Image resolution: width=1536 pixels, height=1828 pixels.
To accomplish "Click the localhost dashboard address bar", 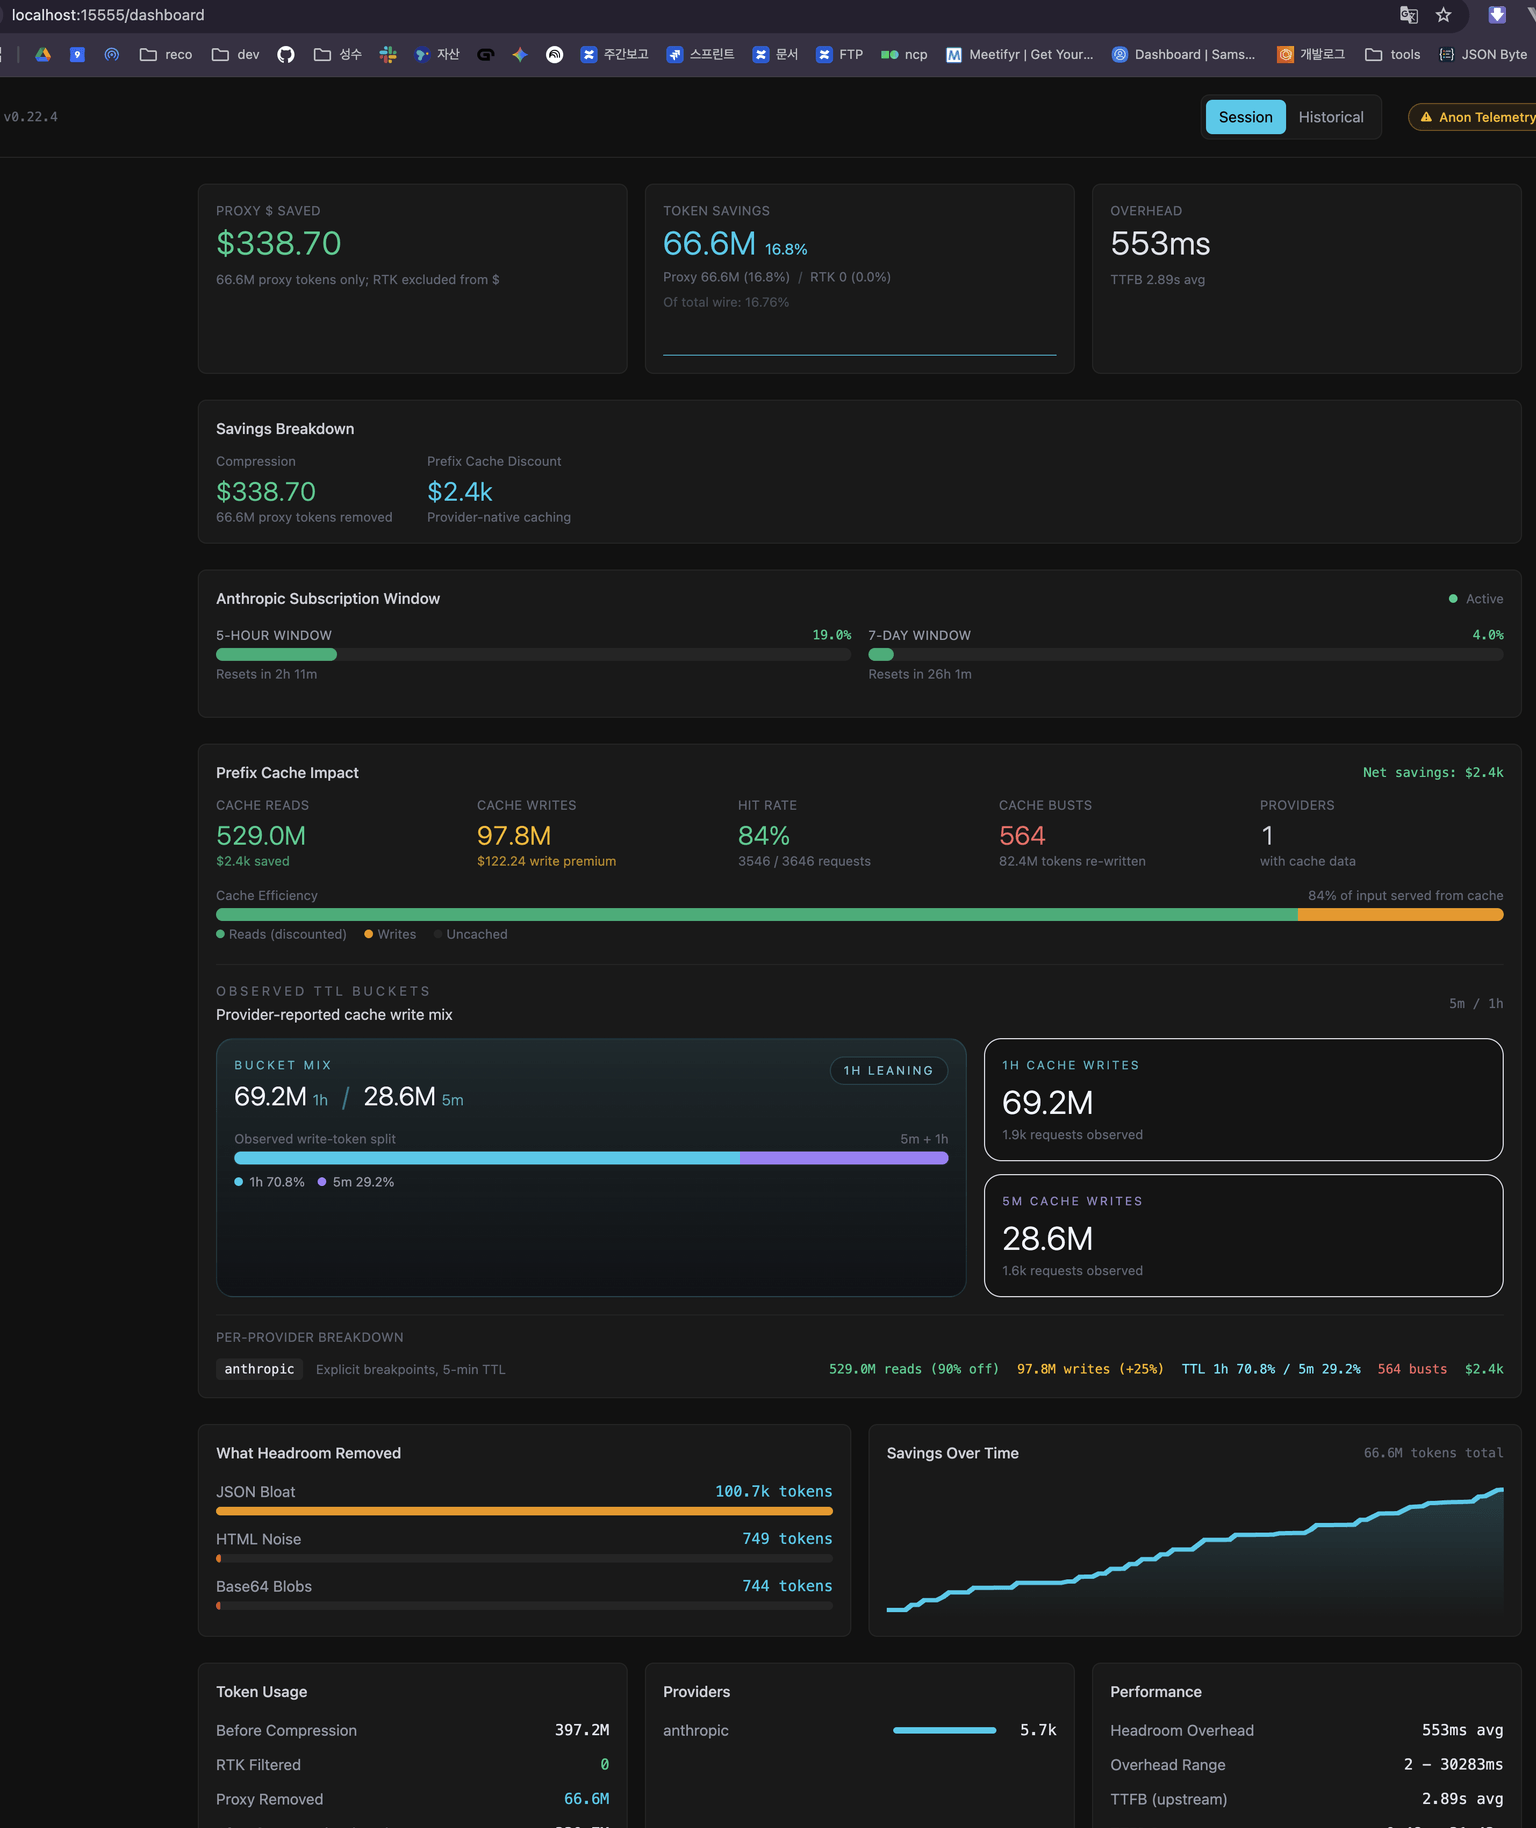I will (108, 15).
